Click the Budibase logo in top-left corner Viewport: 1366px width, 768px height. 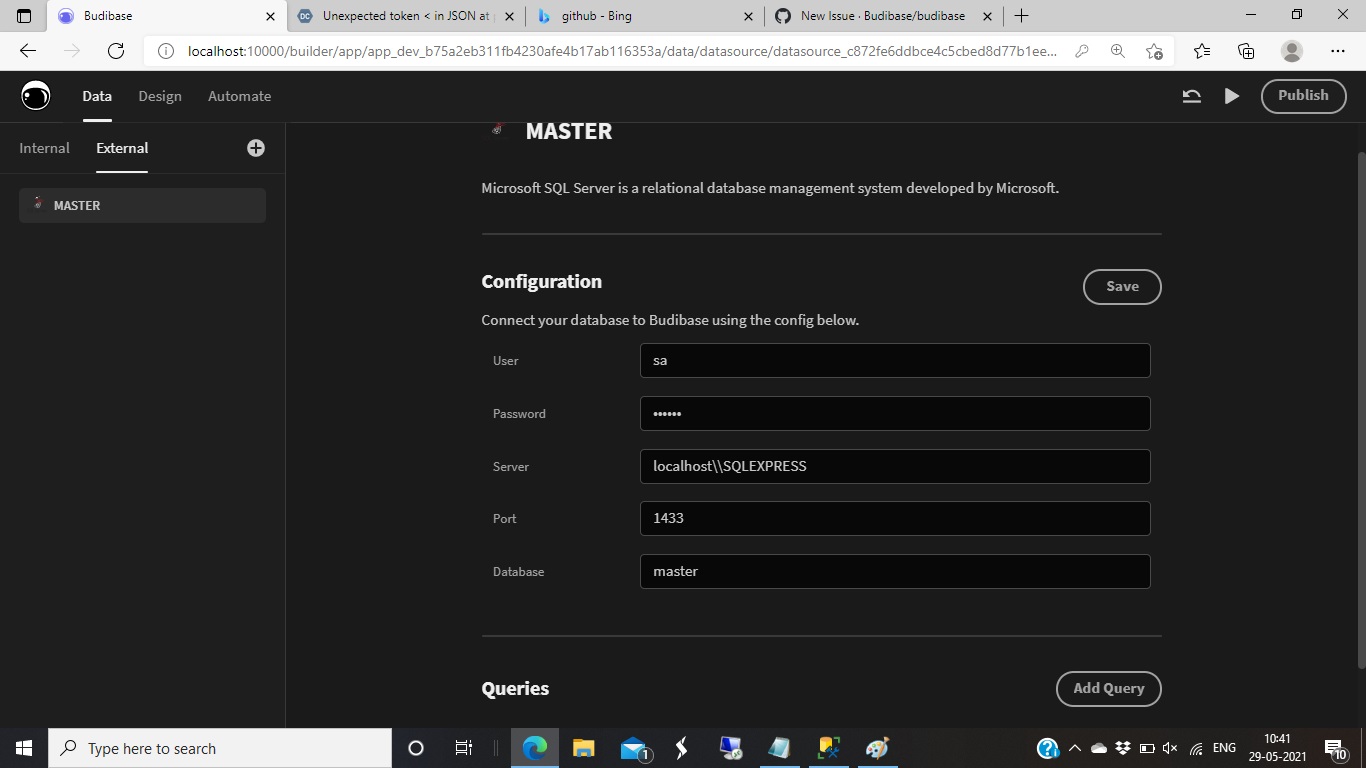[35, 95]
